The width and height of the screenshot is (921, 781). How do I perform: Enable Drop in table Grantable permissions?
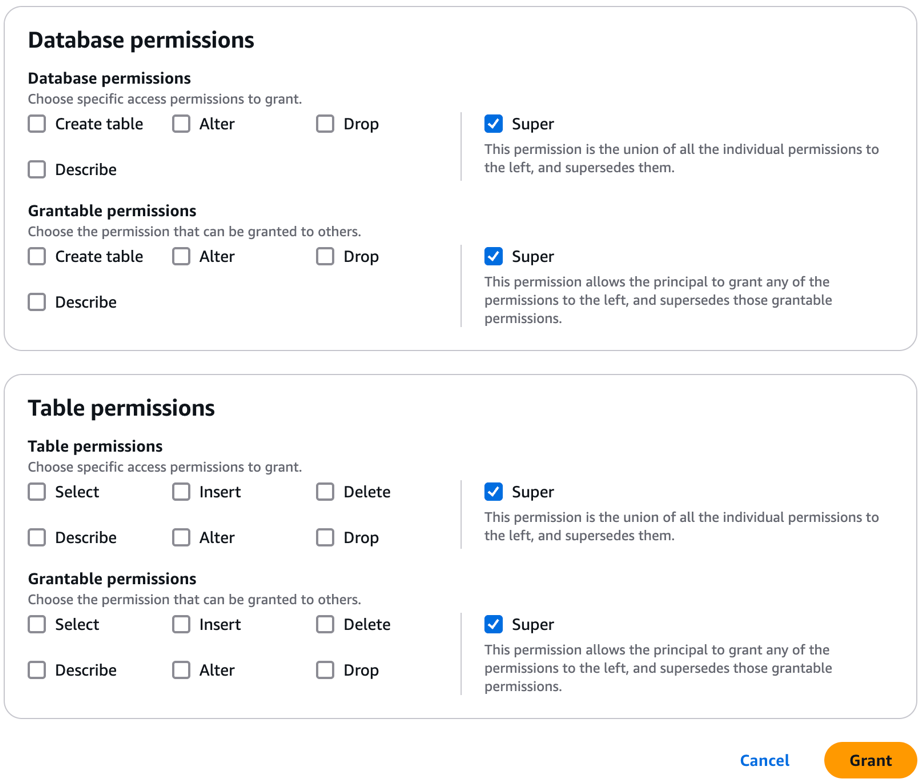[325, 671]
